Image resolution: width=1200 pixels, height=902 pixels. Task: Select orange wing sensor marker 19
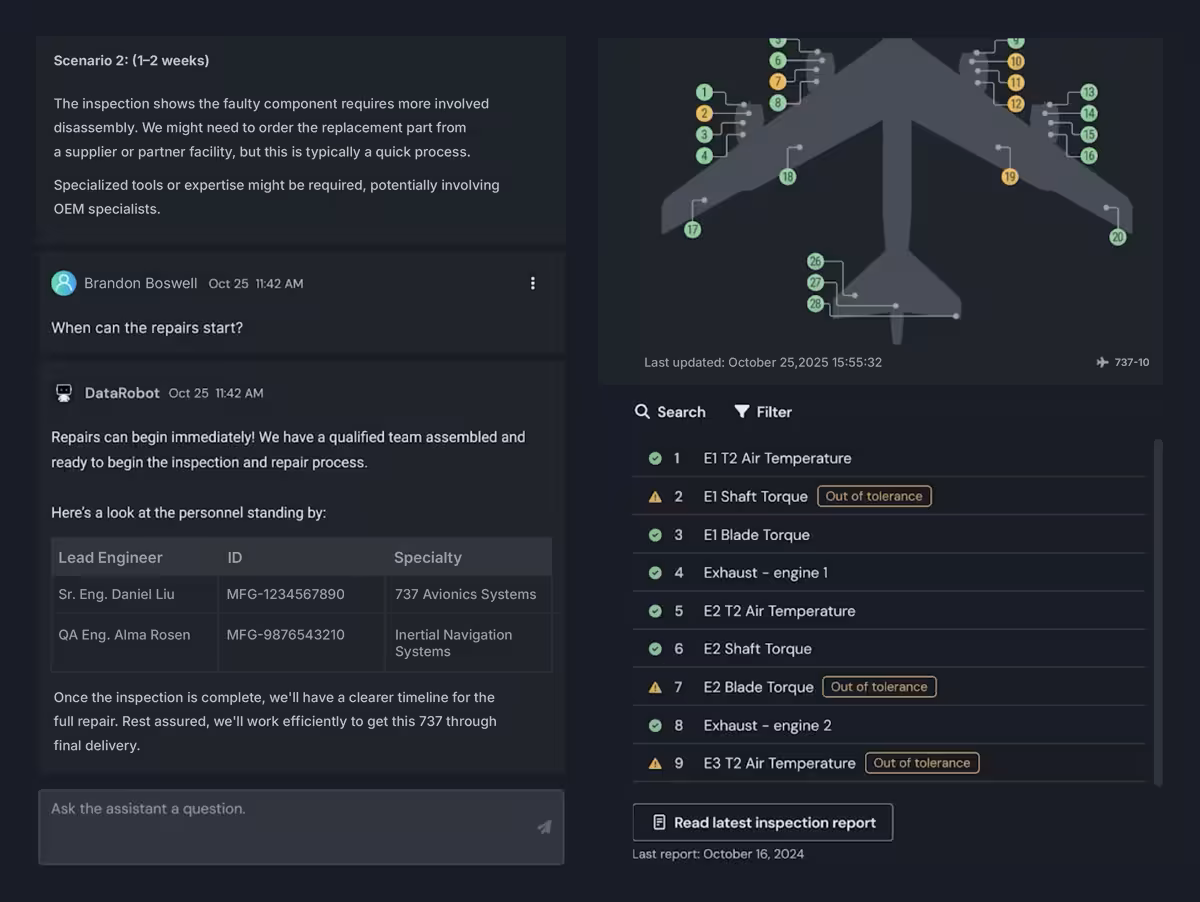click(1009, 177)
